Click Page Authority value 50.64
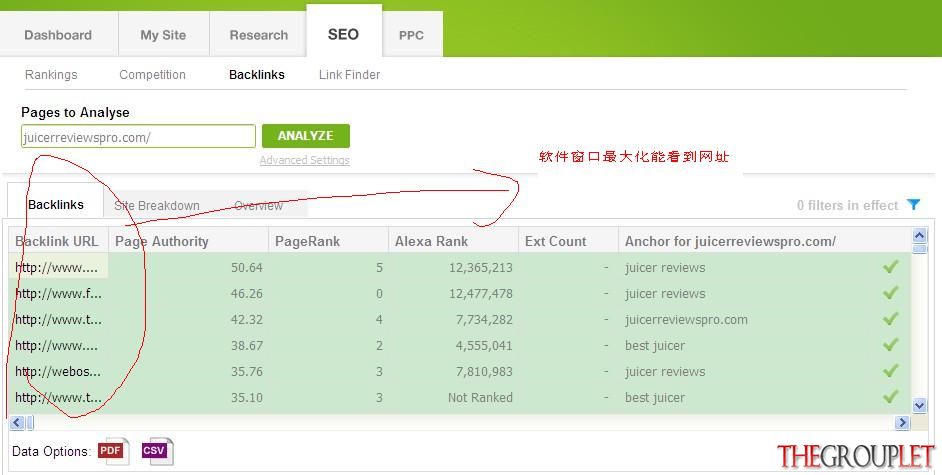The height and width of the screenshot is (475, 942). click(246, 267)
